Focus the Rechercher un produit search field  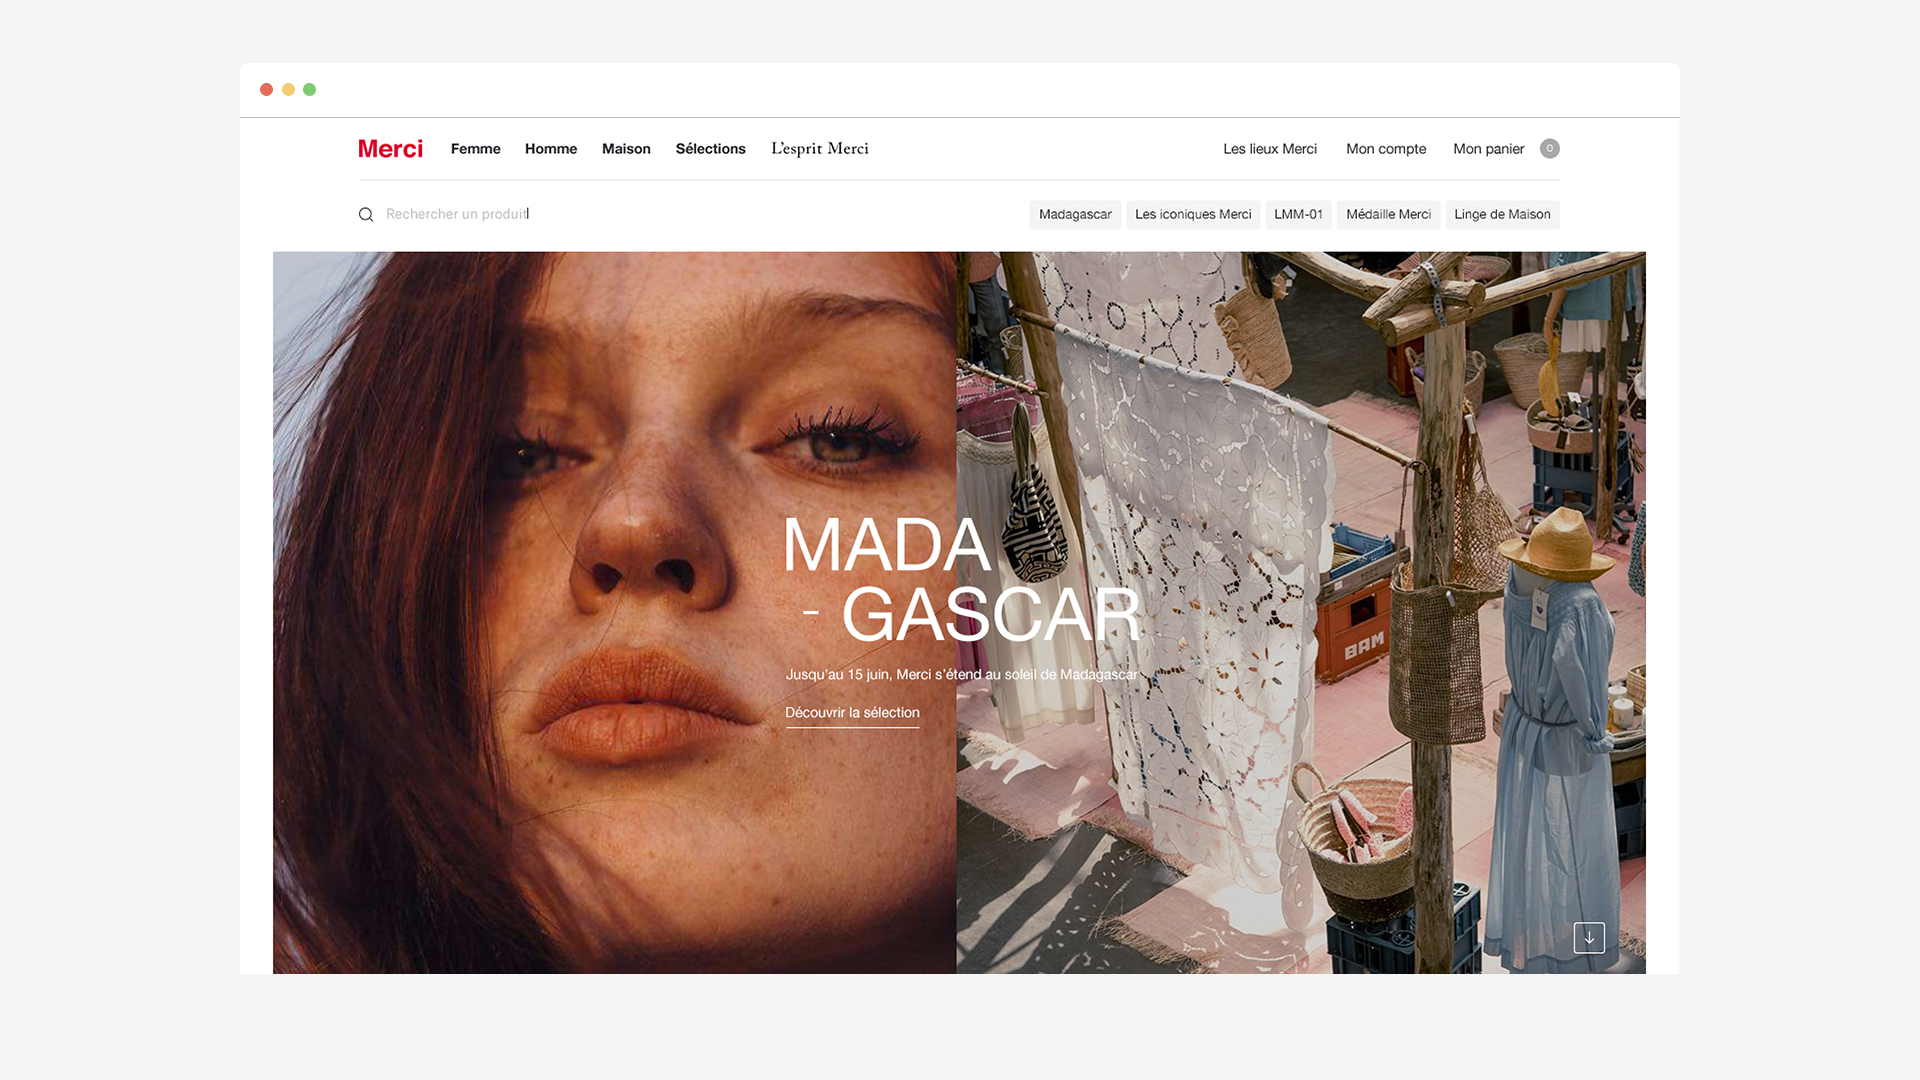click(x=600, y=214)
